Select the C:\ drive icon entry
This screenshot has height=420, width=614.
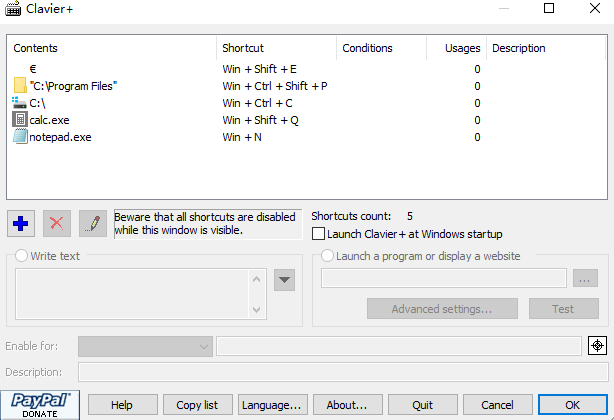click(20, 103)
